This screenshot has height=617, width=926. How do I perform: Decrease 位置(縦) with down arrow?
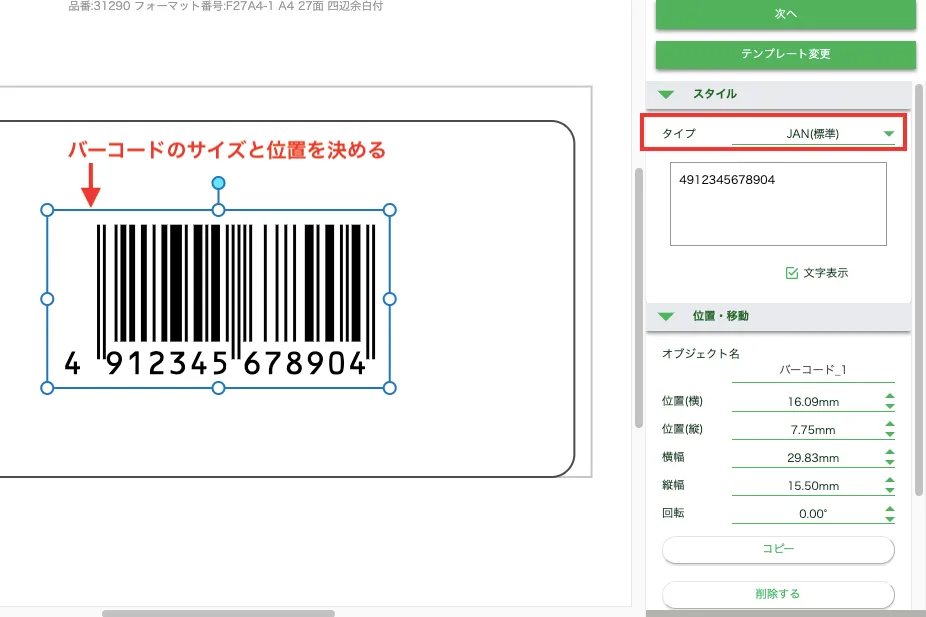(890, 434)
